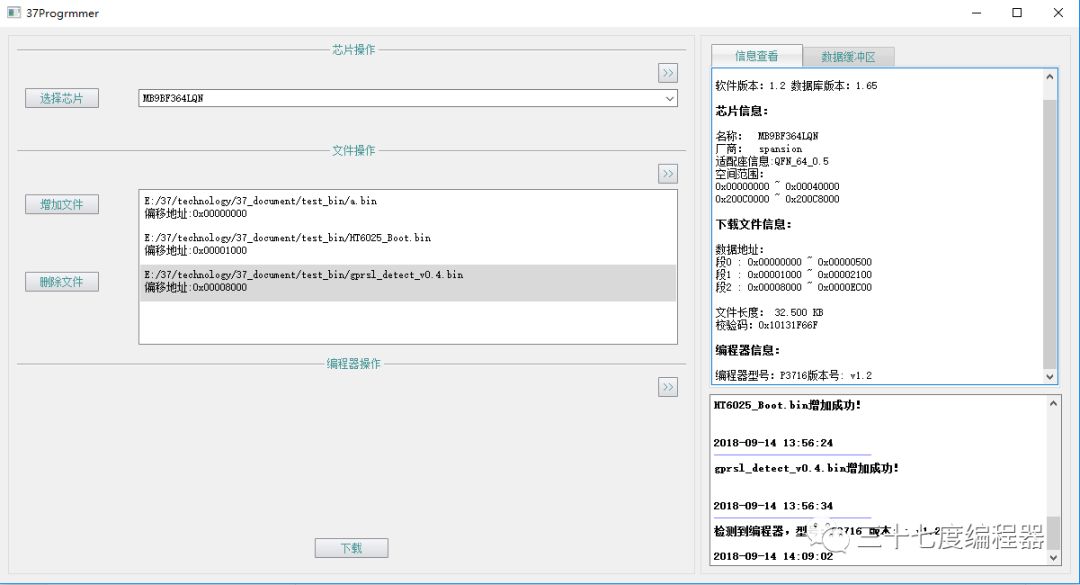Open the MB9BF364LQN chip dropdown

click(x=408, y=99)
